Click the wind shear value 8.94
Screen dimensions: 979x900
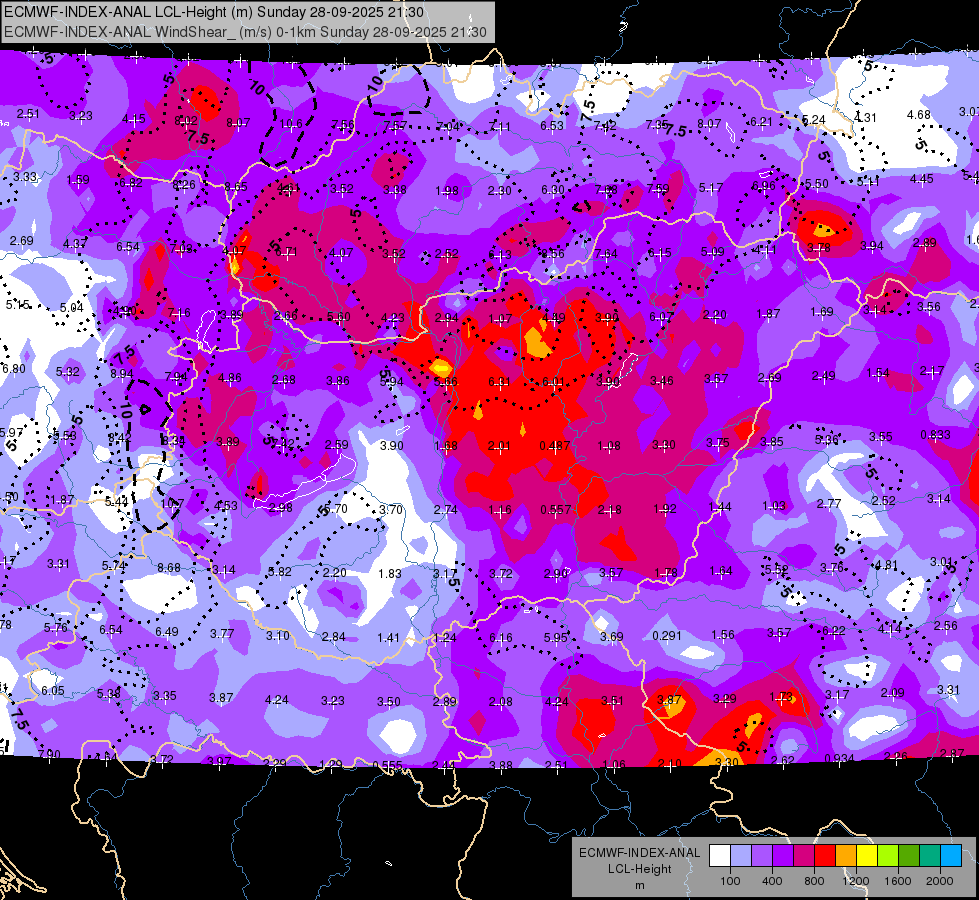click(x=122, y=373)
